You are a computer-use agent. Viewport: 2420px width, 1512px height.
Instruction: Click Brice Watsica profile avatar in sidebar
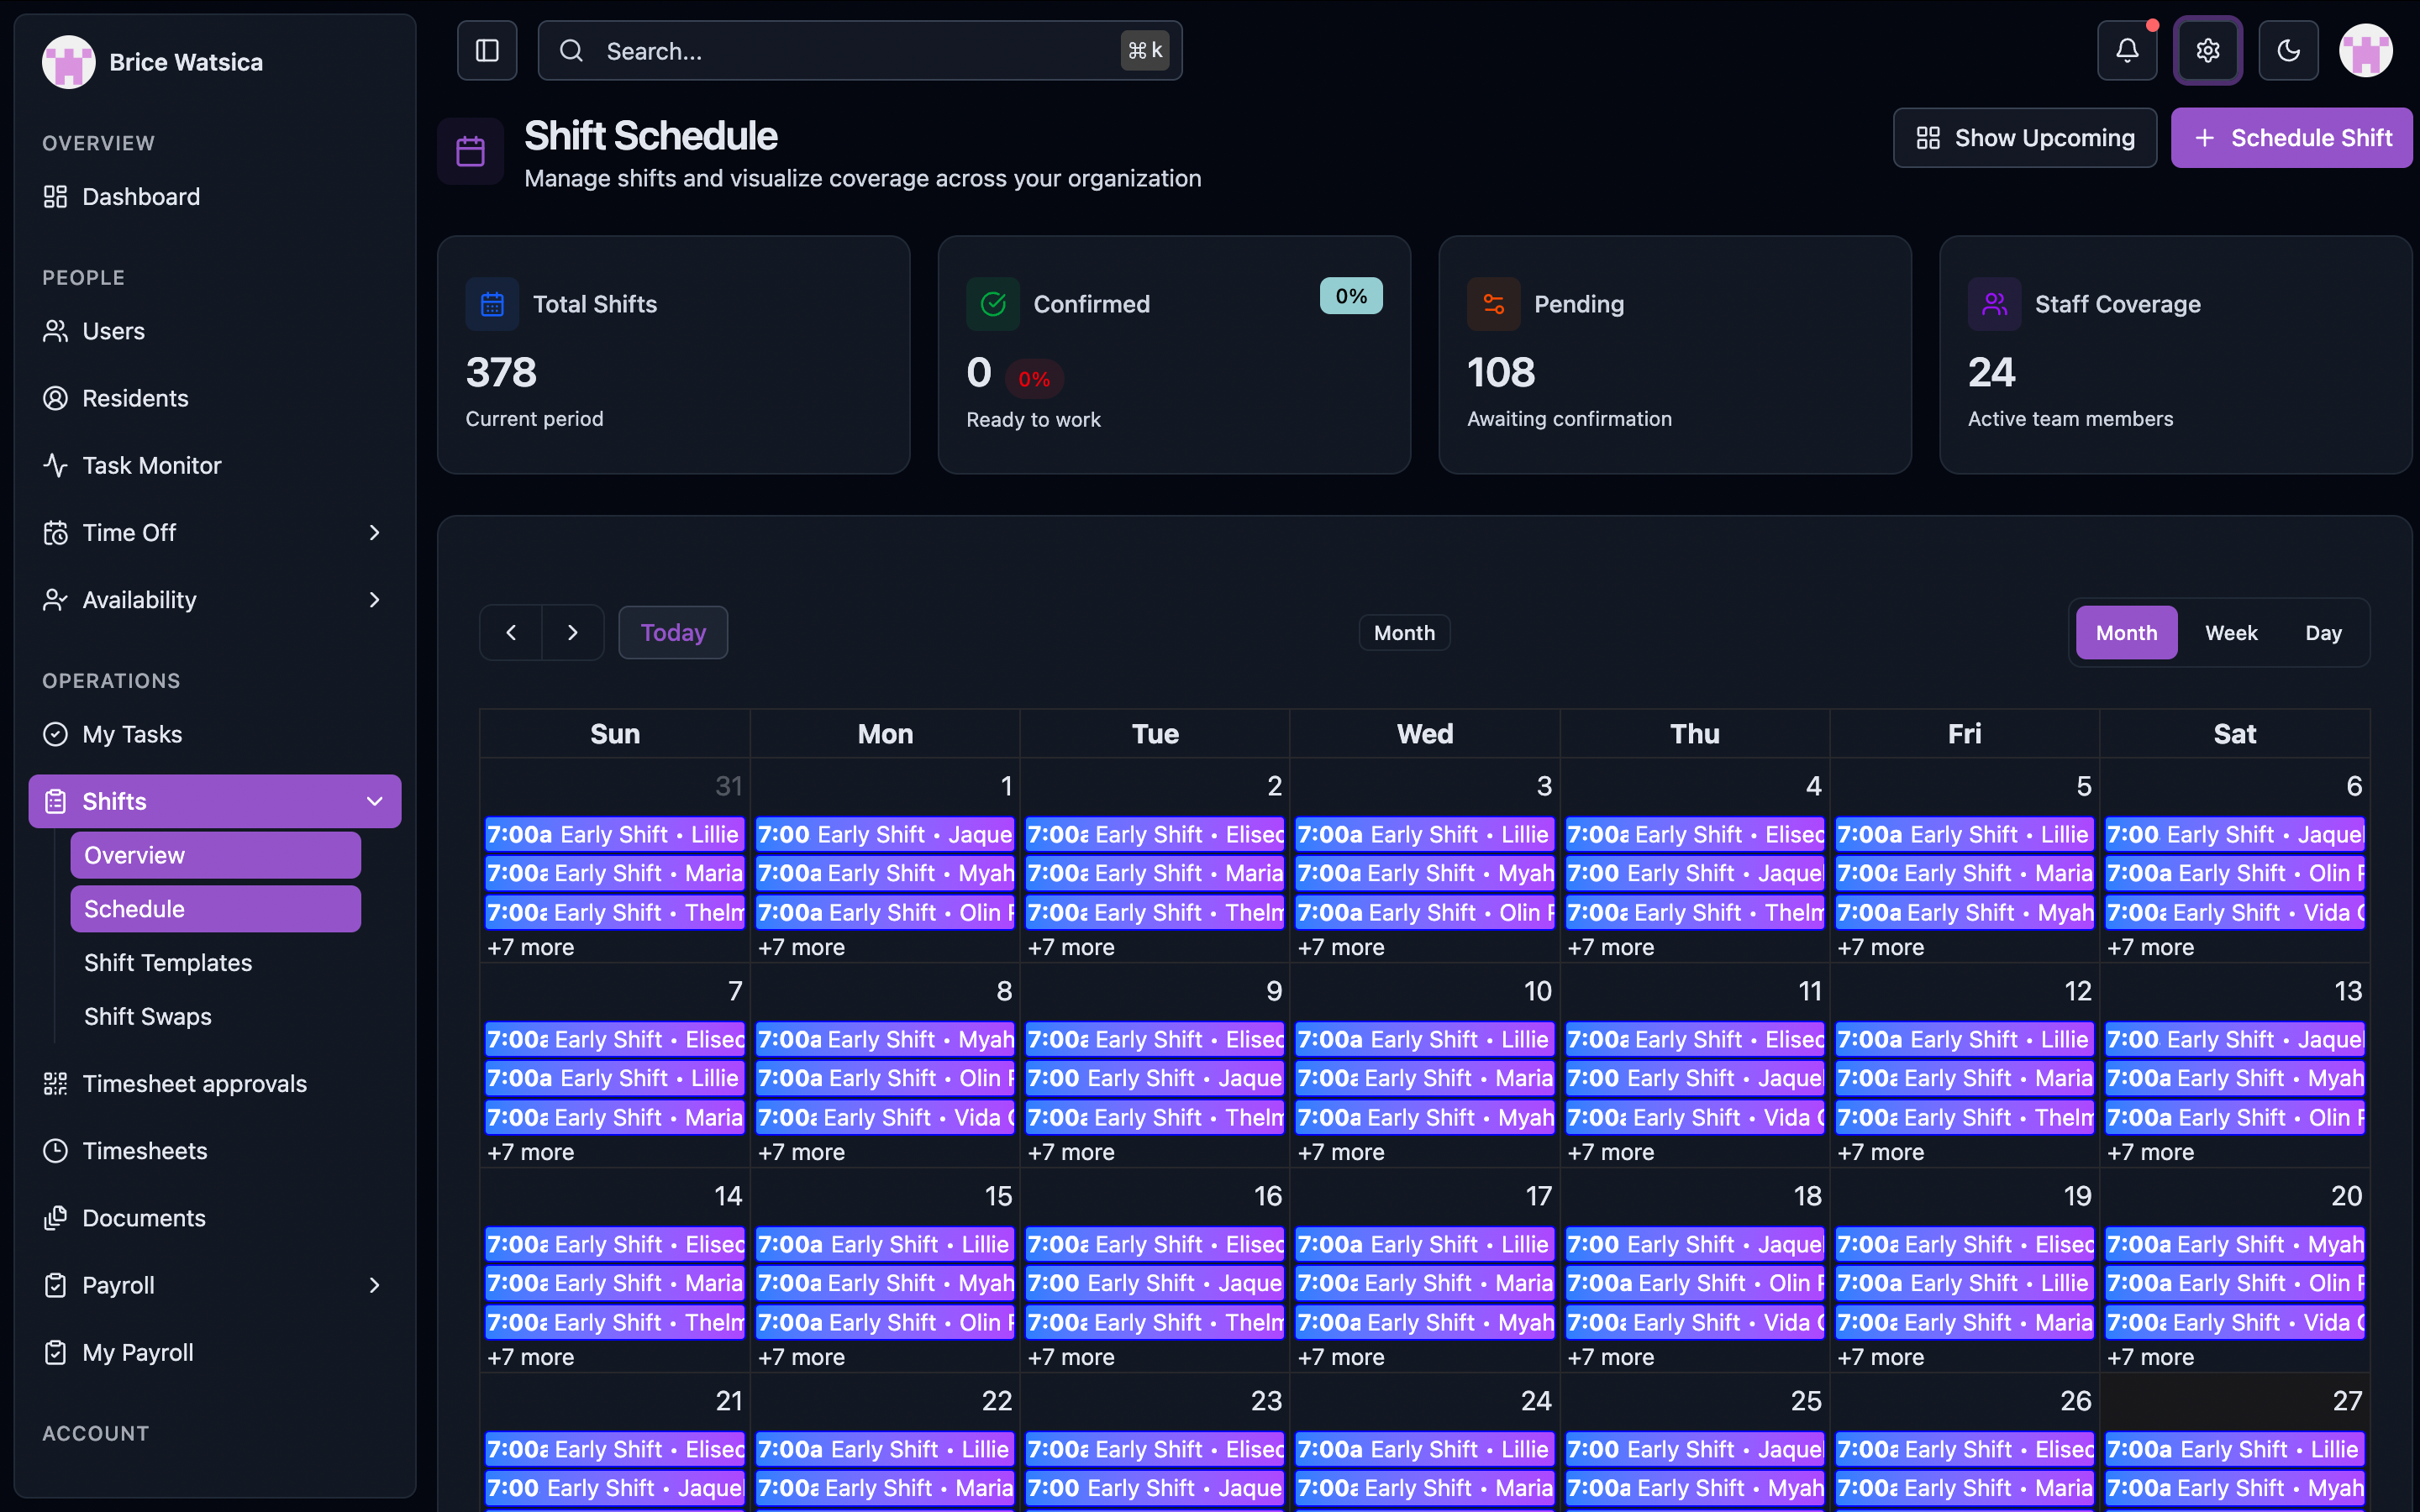click(68, 62)
